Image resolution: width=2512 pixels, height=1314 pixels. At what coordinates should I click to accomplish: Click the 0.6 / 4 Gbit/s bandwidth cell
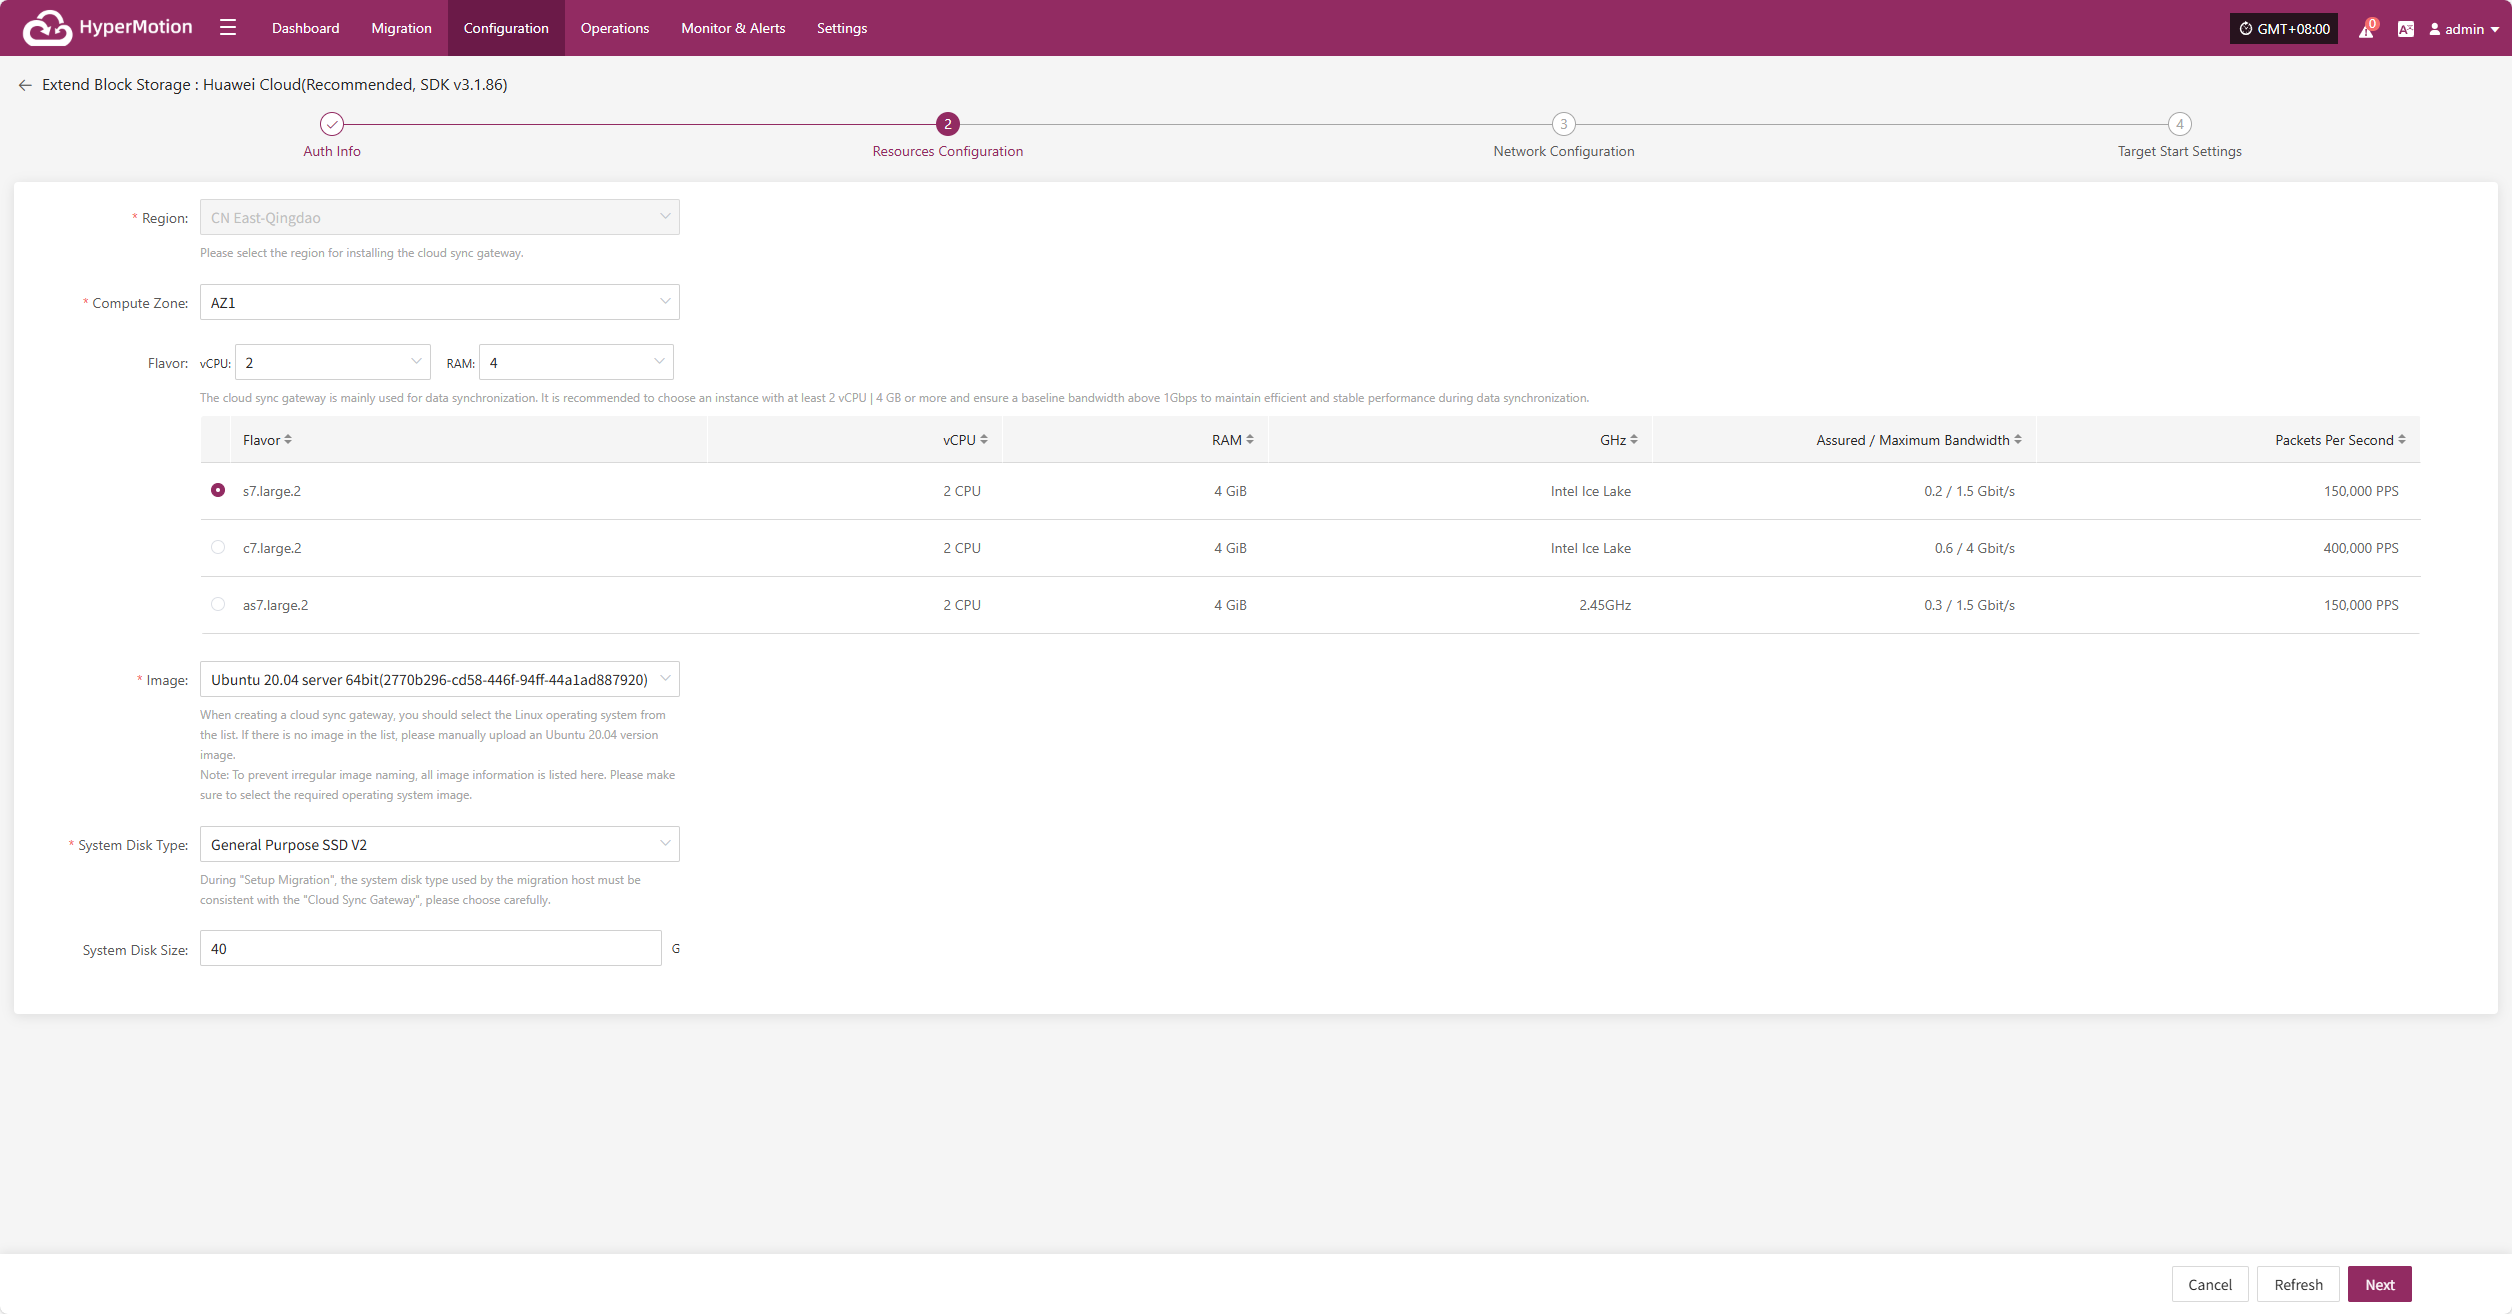click(x=1975, y=548)
